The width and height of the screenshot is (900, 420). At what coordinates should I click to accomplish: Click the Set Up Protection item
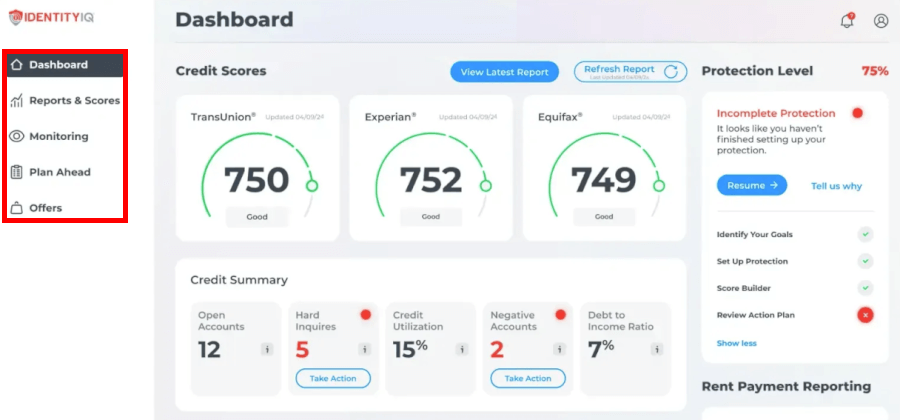[795, 261]
